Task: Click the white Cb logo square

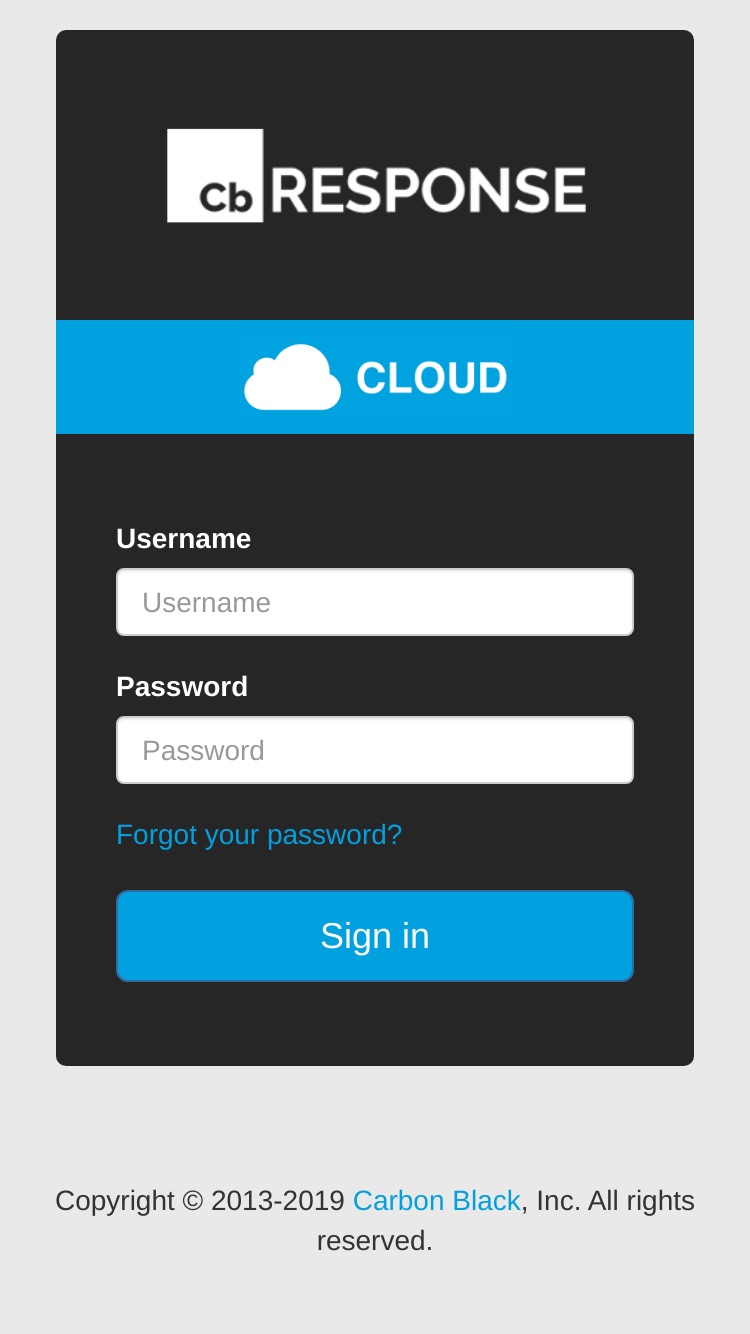Action: (215, 175)
